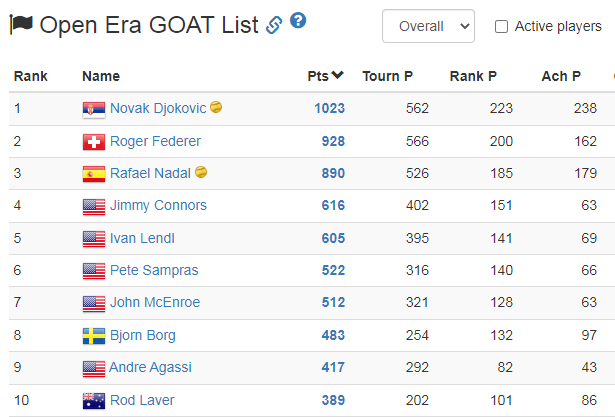Image resolution: width=615 pixels, height=417 pixels.
Task: Click the Swiss flag next to Roger Federer
Action: coord(94,142)
